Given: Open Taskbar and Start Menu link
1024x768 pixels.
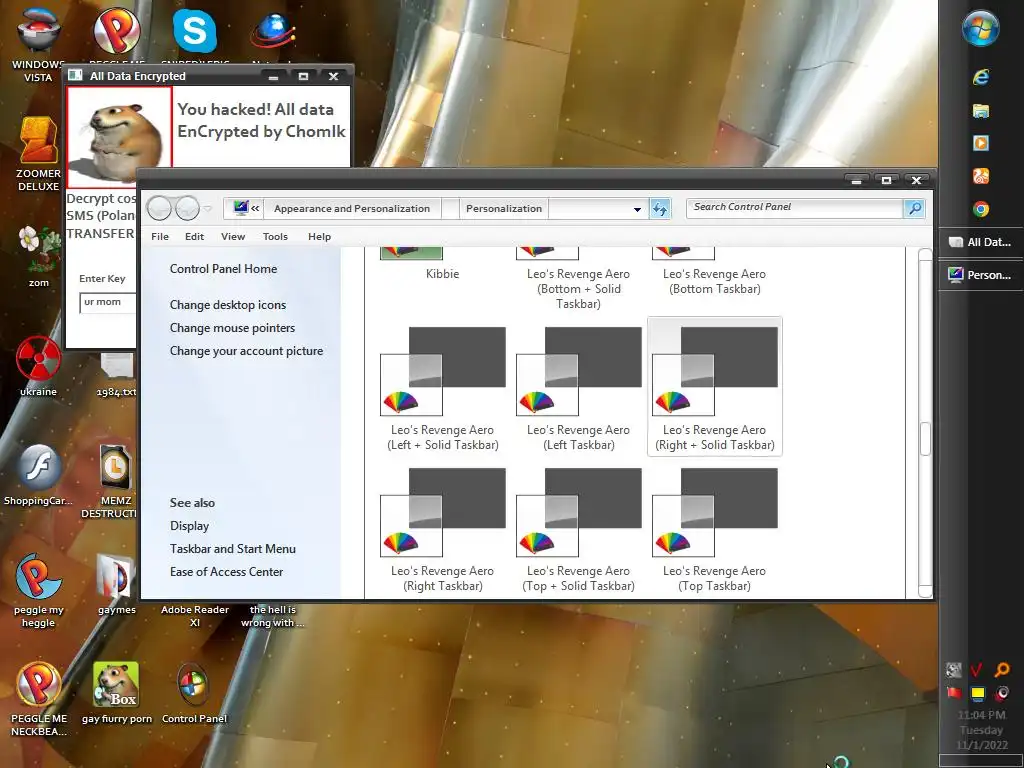Looking at the screenshot, I should click(232, 549).
